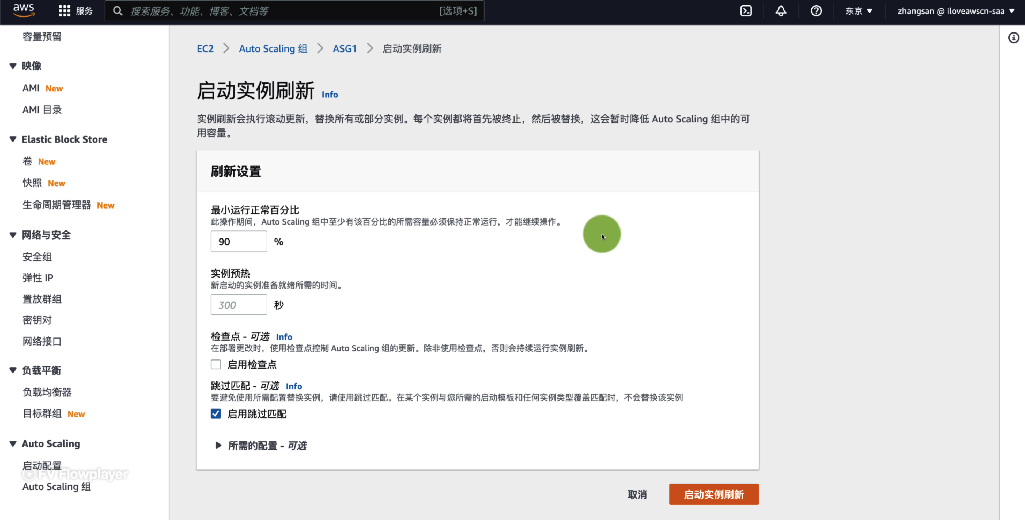
Task: Open 密钥对 in sidebar
Action: [37, 320]
